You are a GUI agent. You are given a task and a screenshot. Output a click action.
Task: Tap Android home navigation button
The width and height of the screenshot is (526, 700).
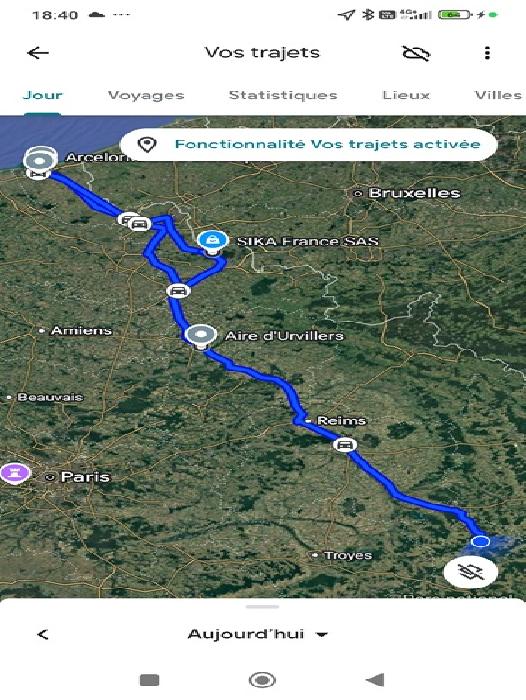262,680
